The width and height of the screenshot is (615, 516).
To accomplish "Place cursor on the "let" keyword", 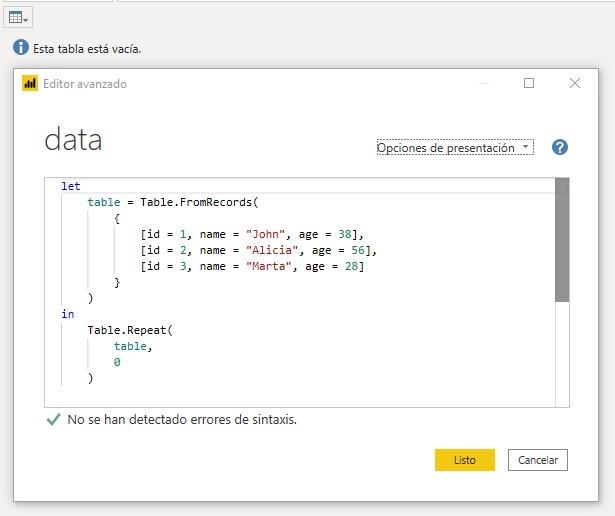I will click(x=71, y=186).
